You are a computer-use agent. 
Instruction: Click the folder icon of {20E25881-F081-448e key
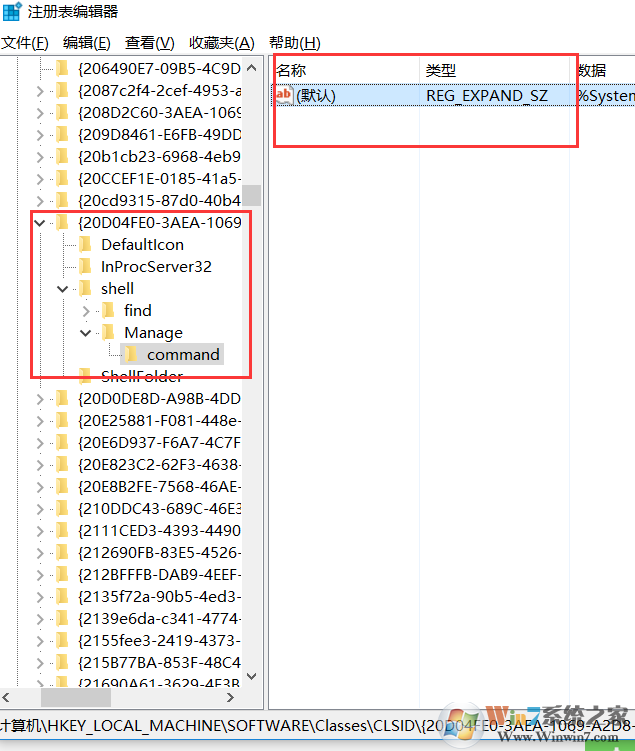coord(62,421)
